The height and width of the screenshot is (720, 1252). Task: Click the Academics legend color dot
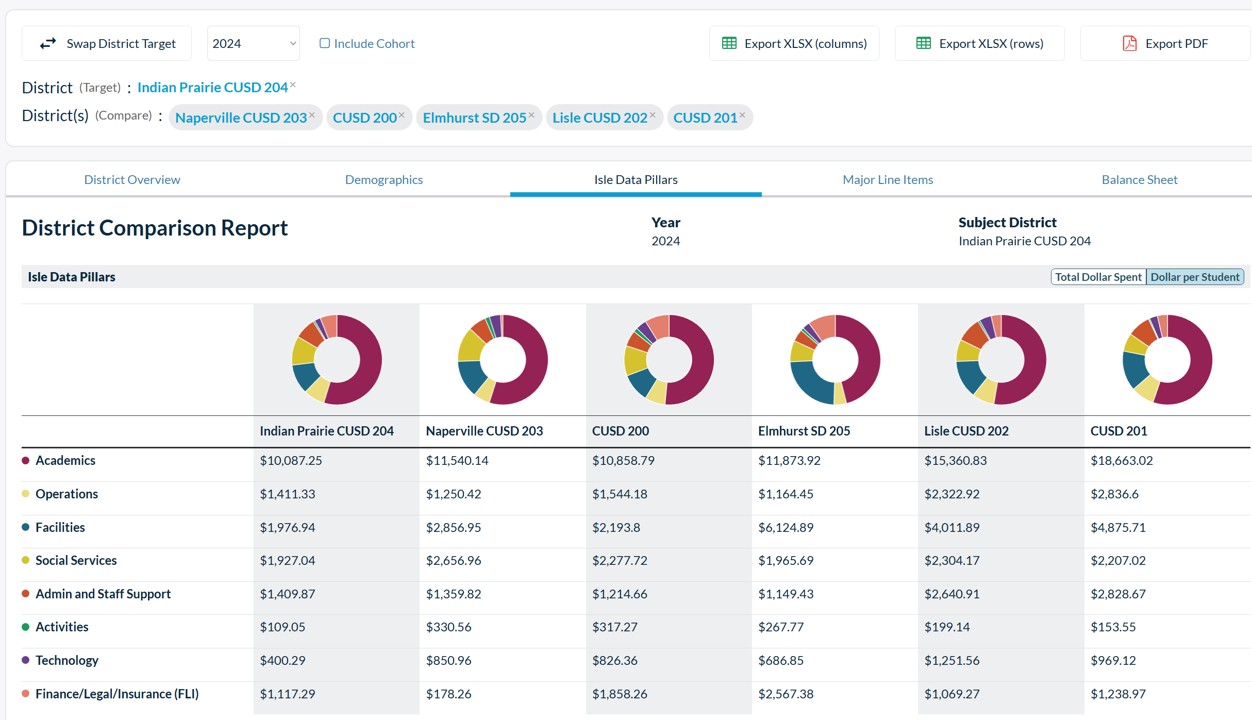click(x=26, y=461)
